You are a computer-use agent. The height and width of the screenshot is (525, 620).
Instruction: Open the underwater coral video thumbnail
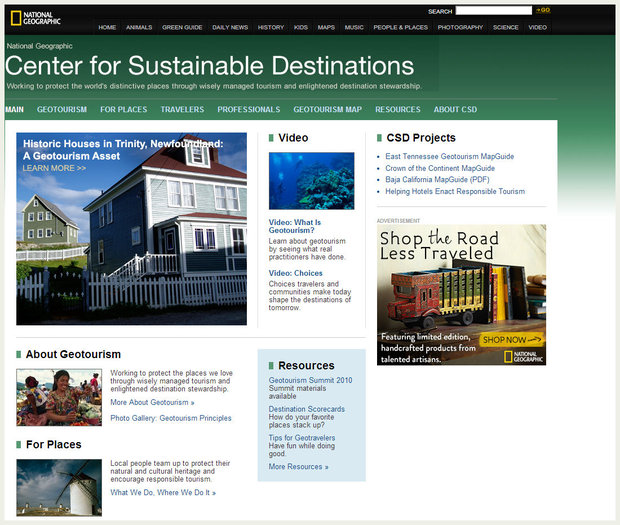coord(311,180)
